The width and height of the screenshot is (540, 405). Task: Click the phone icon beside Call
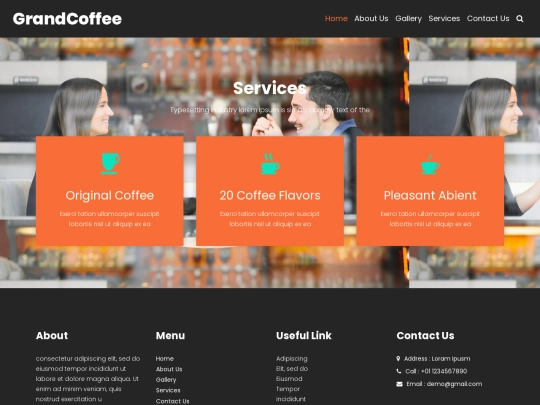click(x=399, y=371)
